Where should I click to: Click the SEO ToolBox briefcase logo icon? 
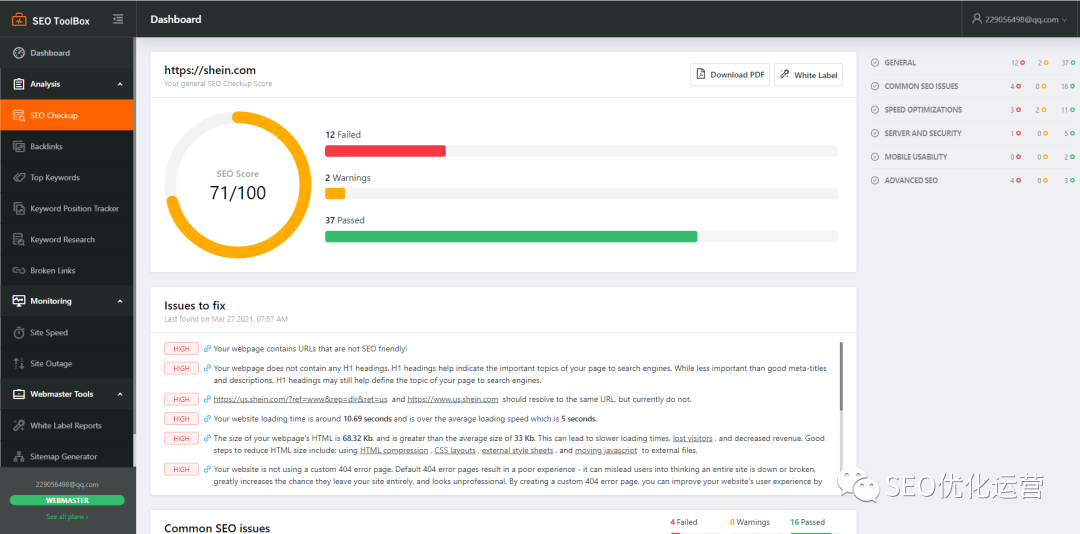[19, 20]
